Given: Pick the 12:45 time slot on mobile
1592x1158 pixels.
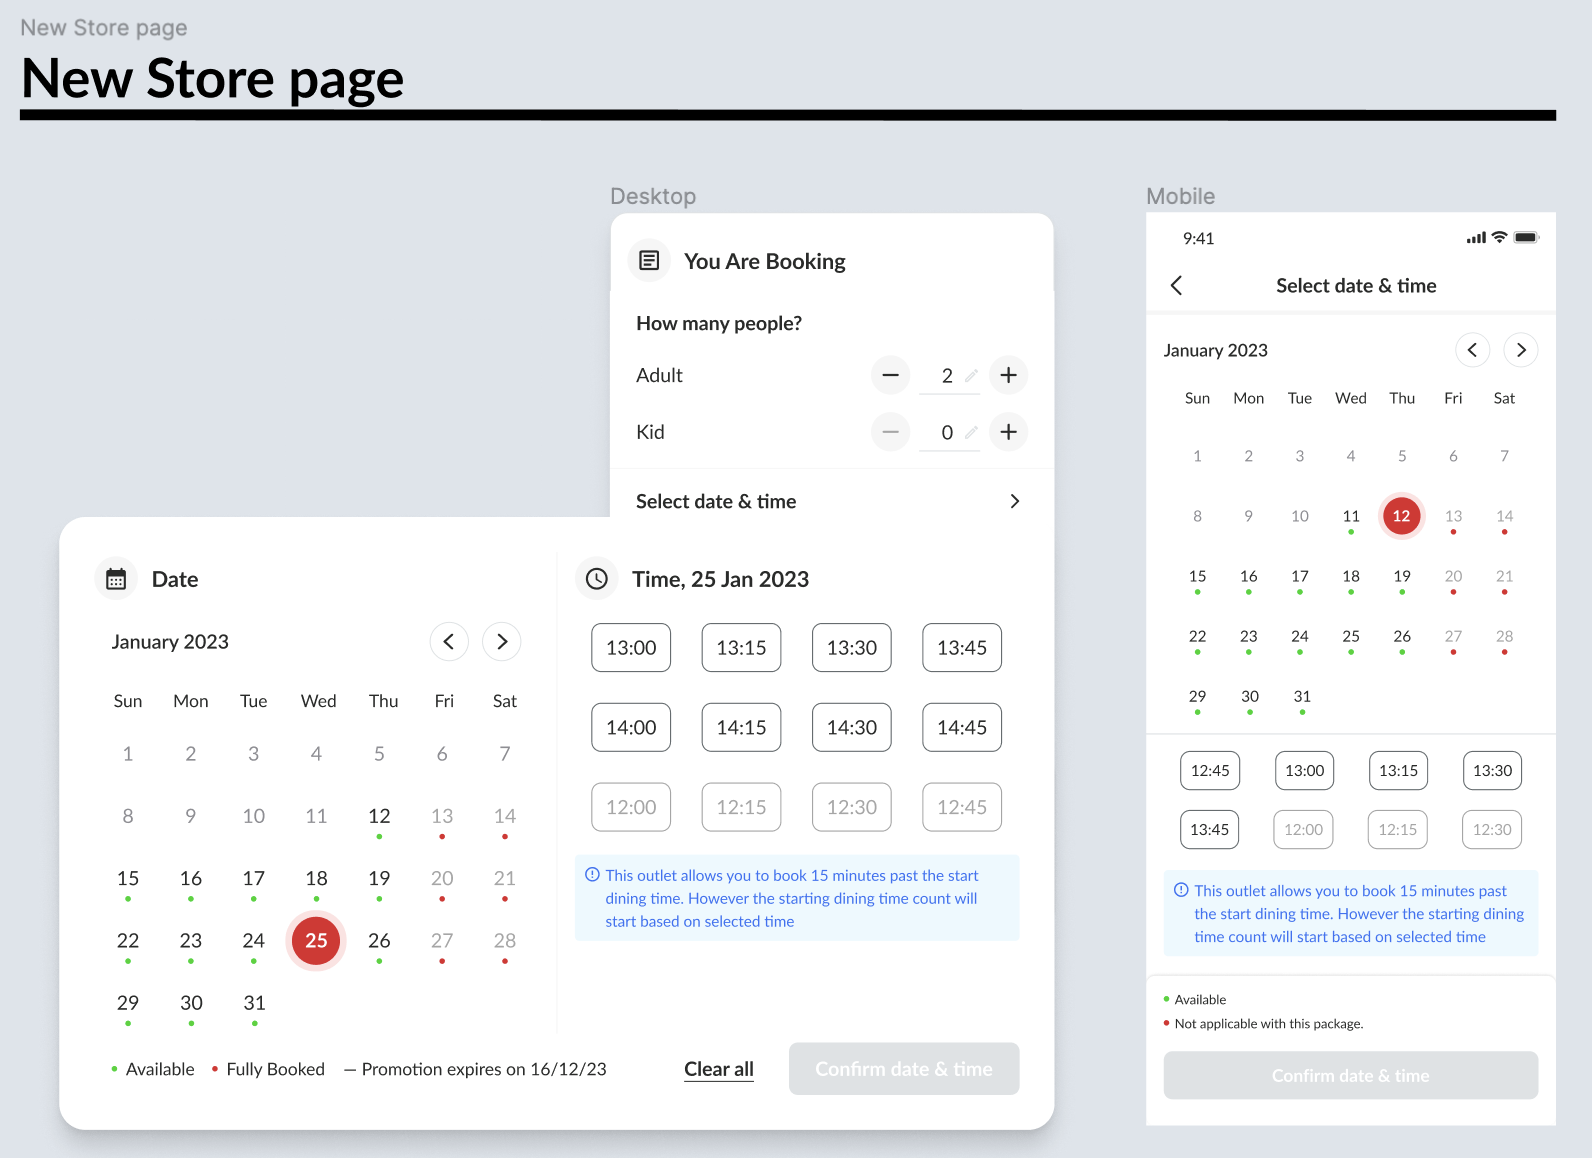Looking at the screenshot, I should pyautogui.click(x=1210, y=771).
